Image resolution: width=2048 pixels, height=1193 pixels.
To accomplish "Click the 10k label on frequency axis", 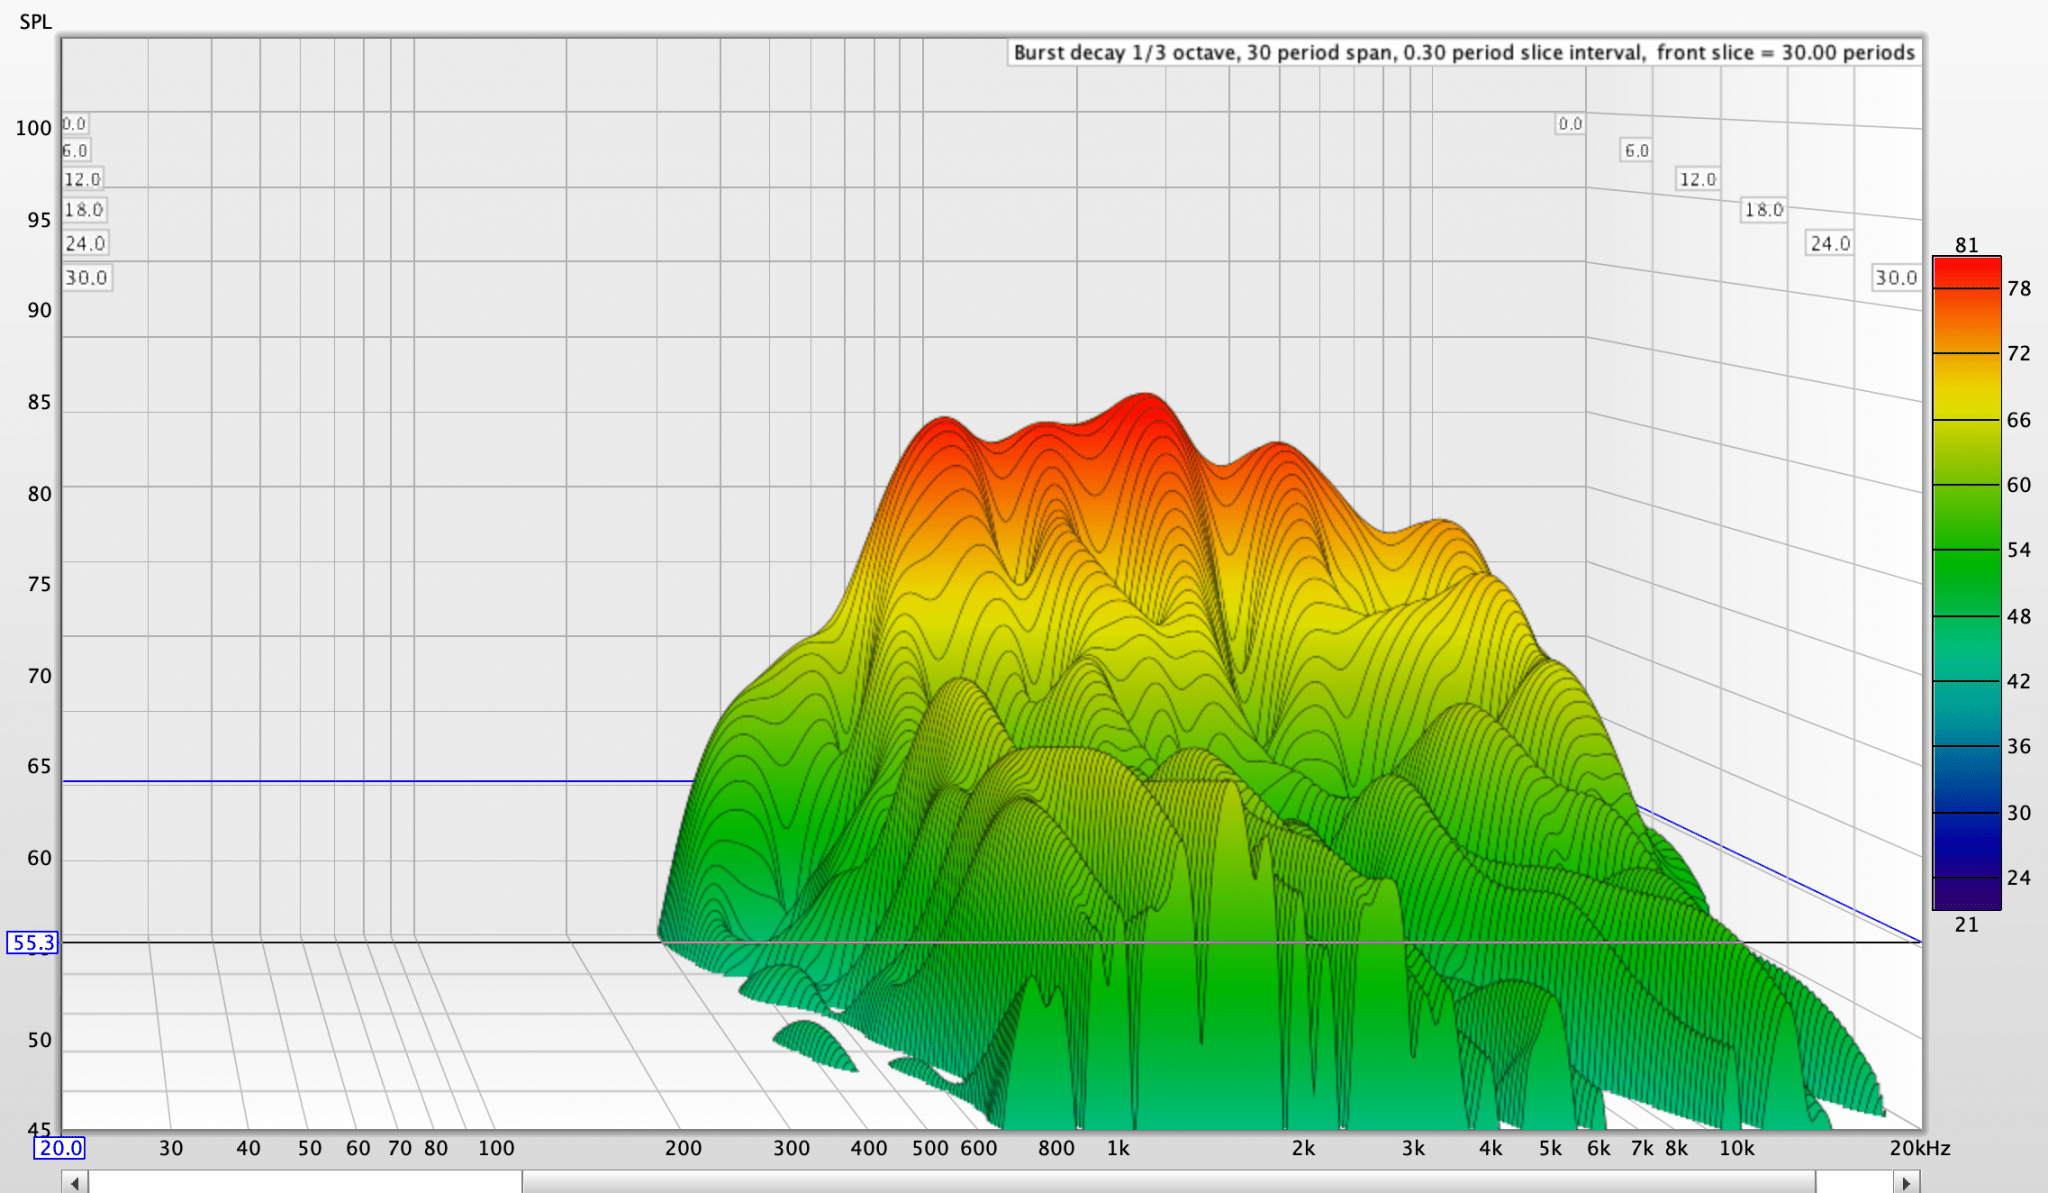I will [1737, 1148].
